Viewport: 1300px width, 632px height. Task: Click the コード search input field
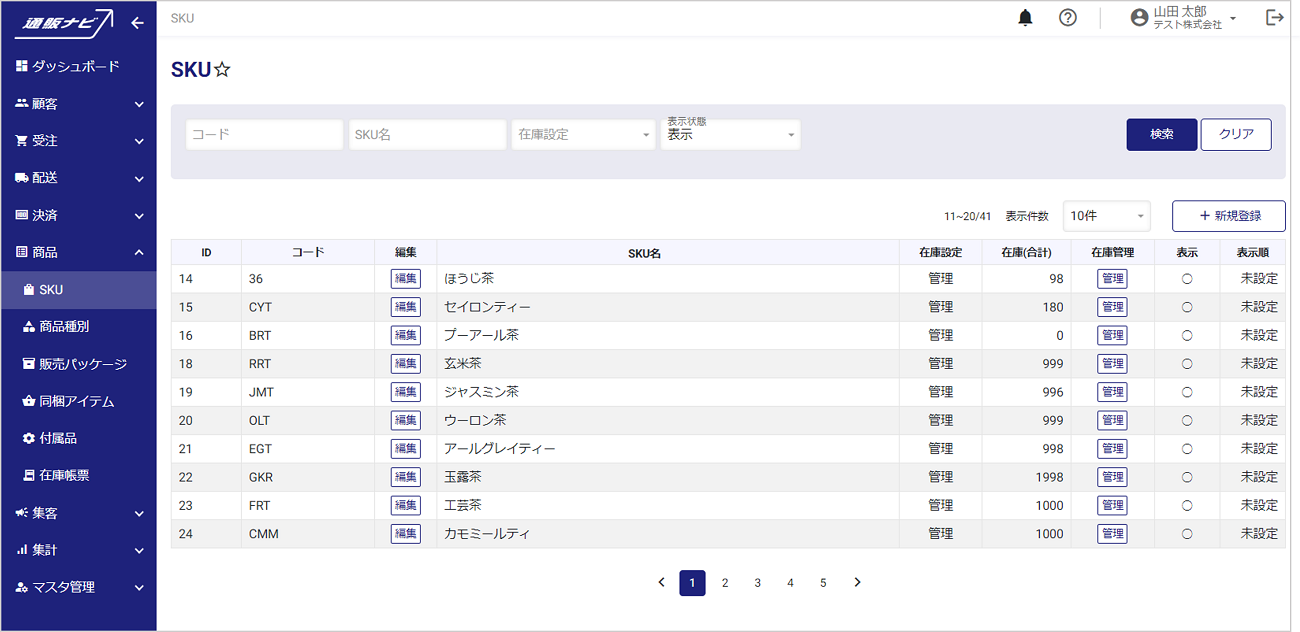tap(264, 135)
